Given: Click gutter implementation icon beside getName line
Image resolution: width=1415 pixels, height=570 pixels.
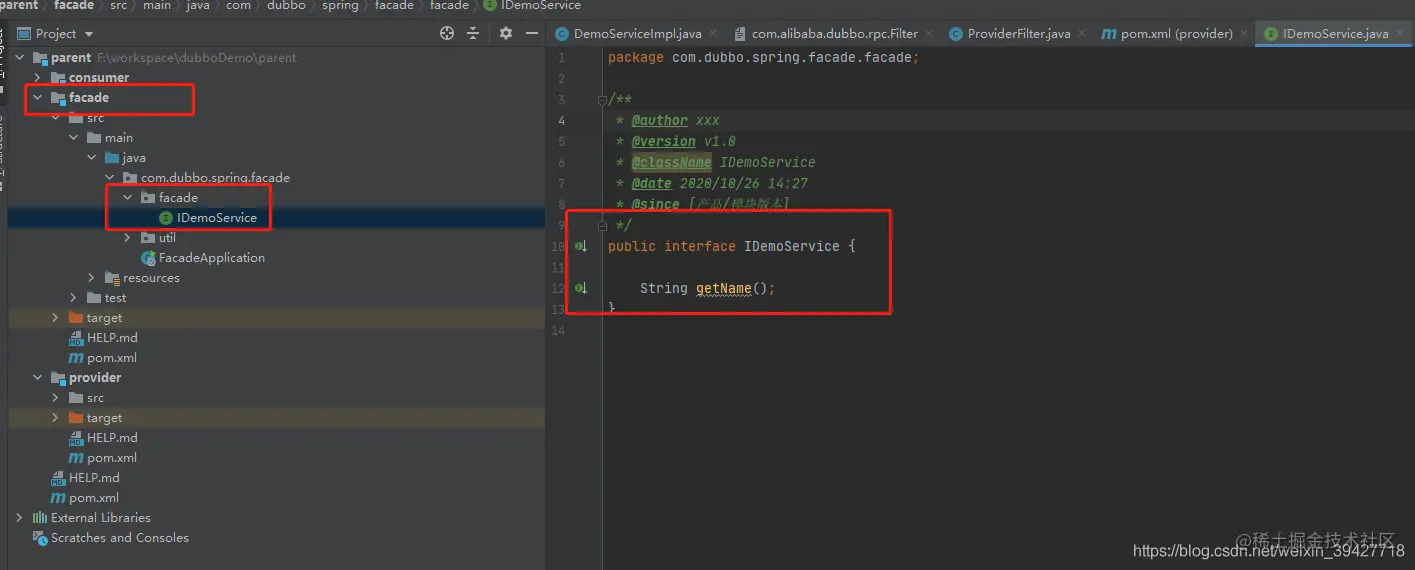Looking at the screenshot, I should click(581, 288).
